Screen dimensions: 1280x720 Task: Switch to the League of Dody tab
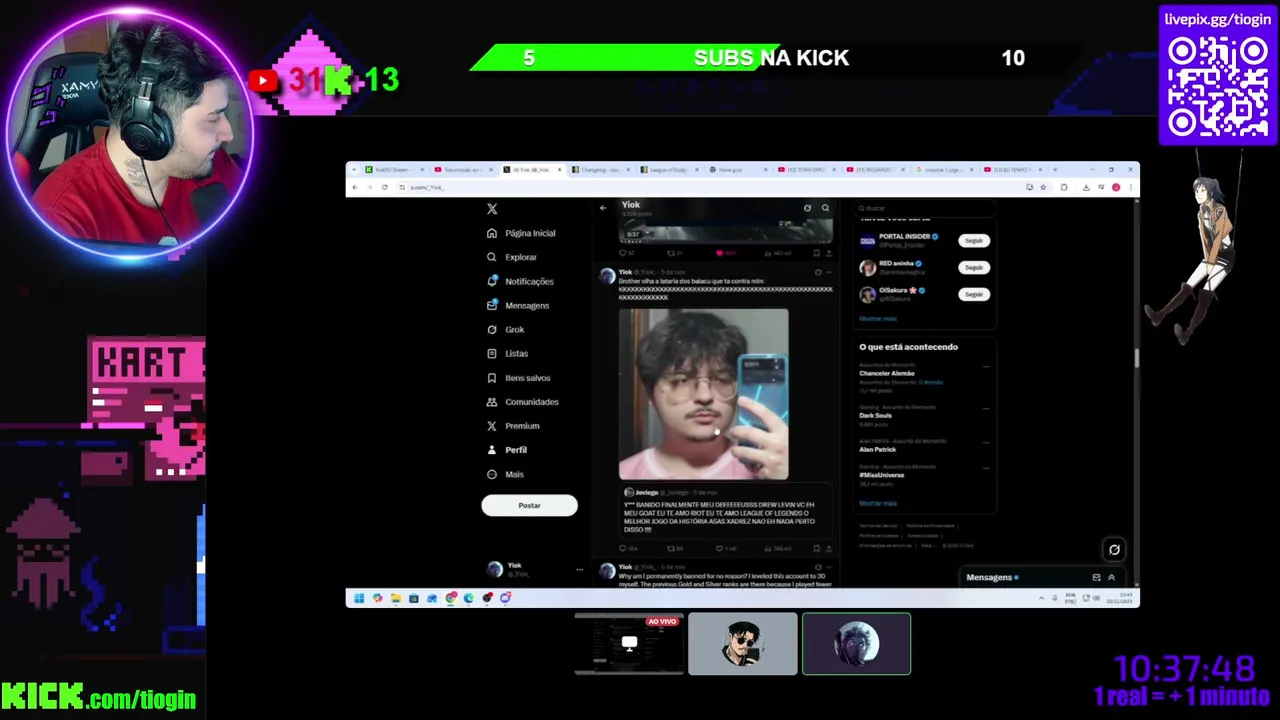[x=669, y=170]
